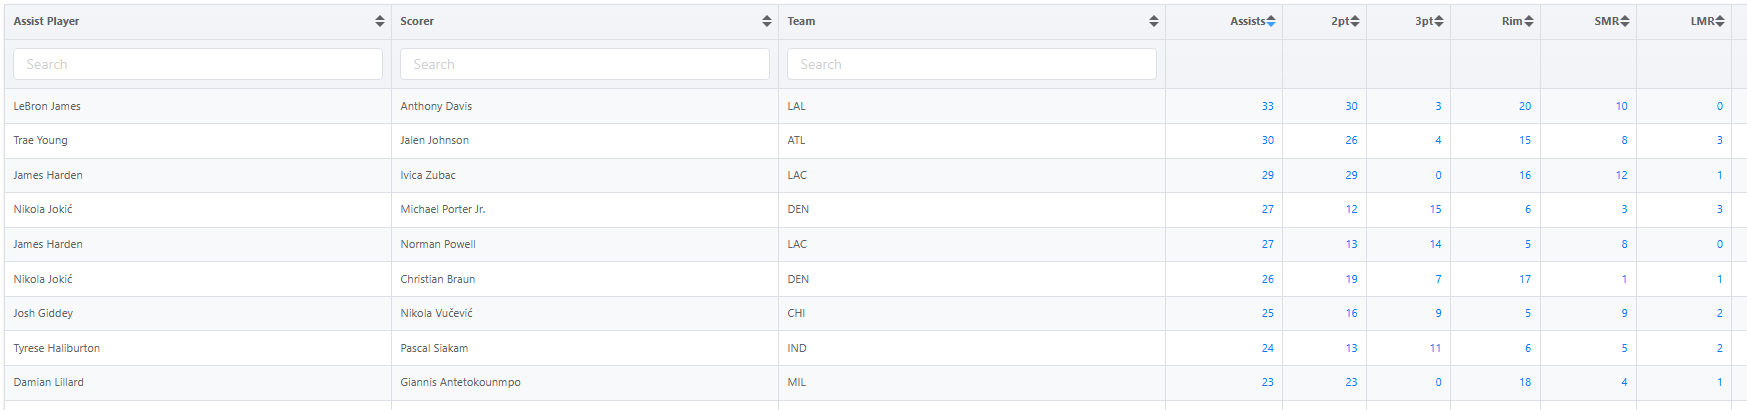Click LeBron James assists total 33

point(1267,106)
